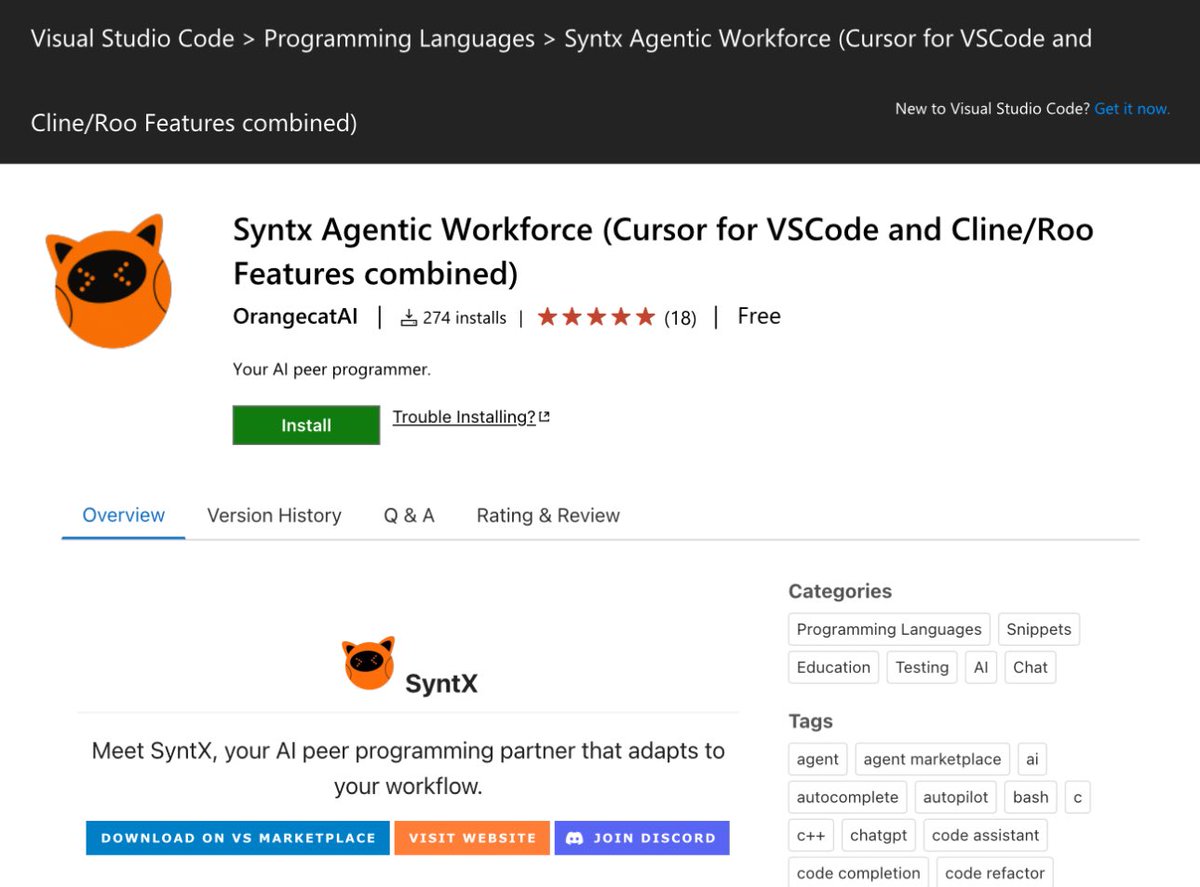Select the AI category chip
1200x887 pixels.
pos(981,667)
